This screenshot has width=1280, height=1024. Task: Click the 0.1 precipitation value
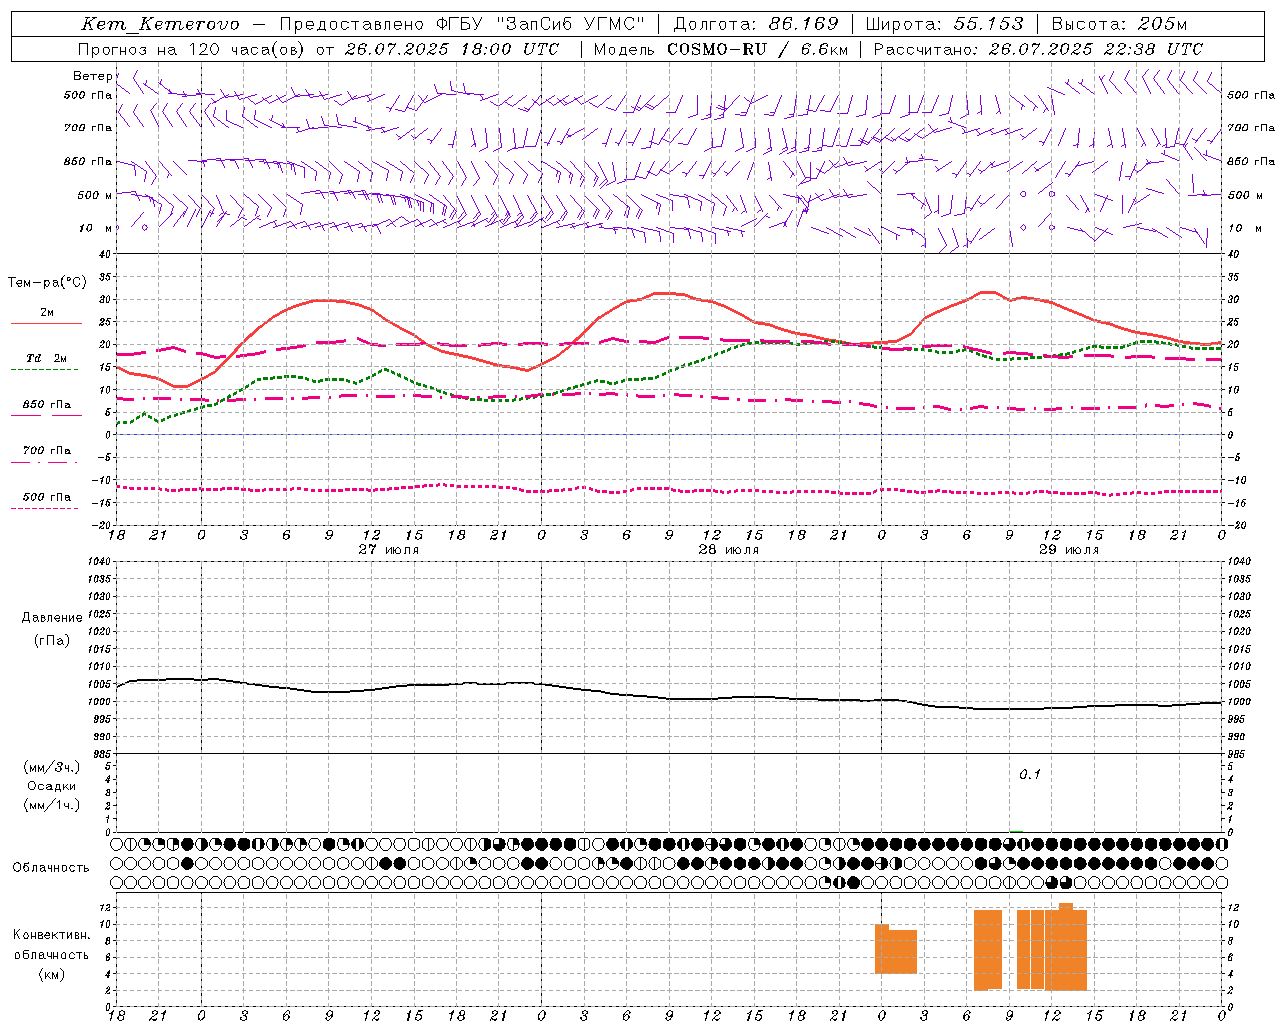(1030, 774)
